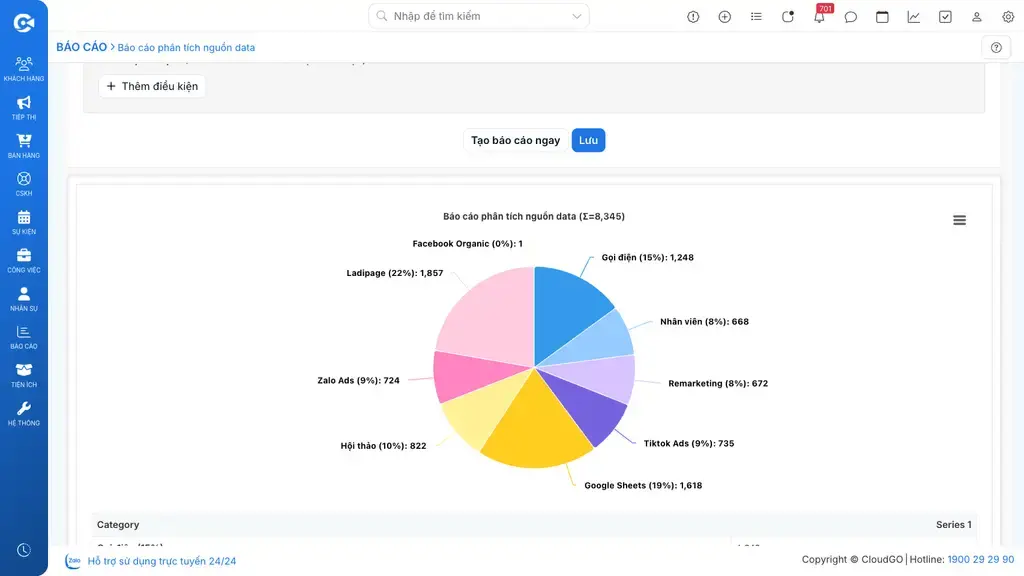Viewport: 1024px width, 576px height.
Task: Open the Sự Kiện calendar section
Action: coord(24,222)
